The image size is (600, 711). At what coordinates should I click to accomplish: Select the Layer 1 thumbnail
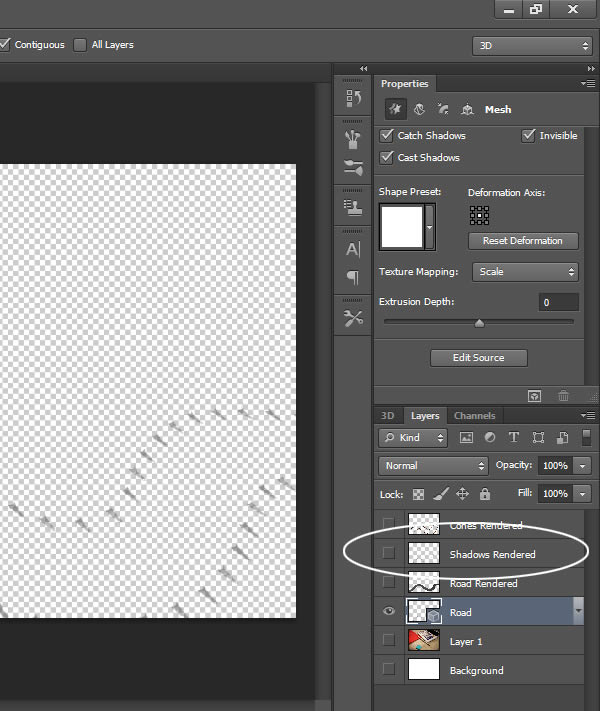tap(424, 640)
